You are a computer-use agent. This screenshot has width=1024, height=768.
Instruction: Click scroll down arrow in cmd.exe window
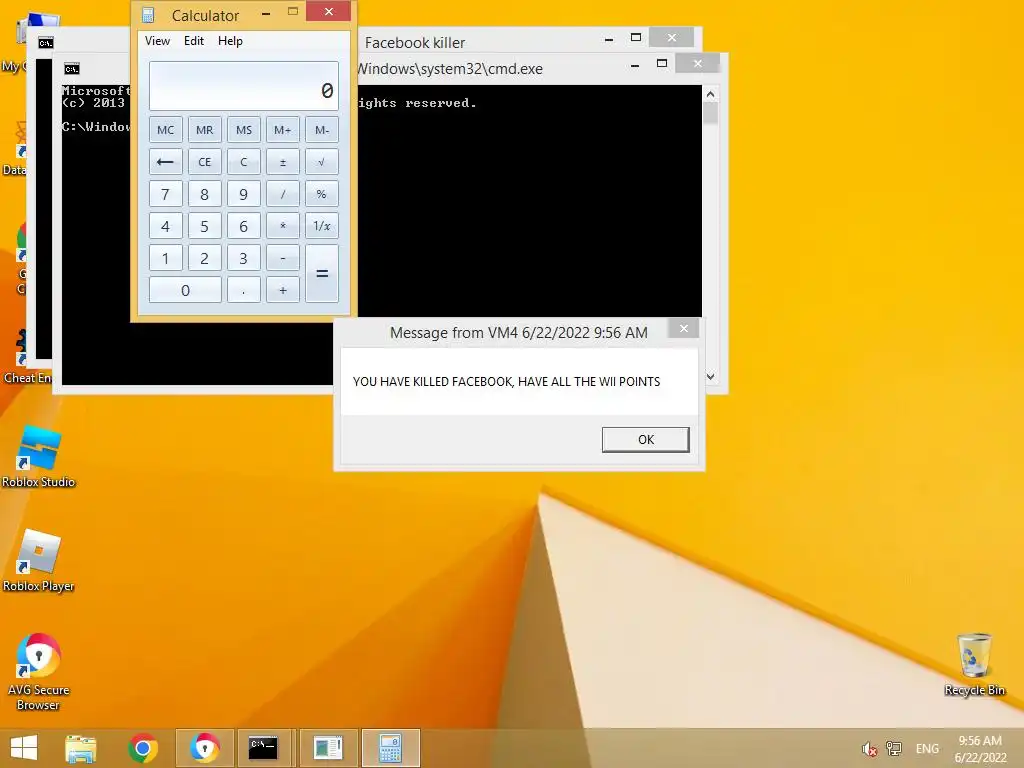click(711, 376)
